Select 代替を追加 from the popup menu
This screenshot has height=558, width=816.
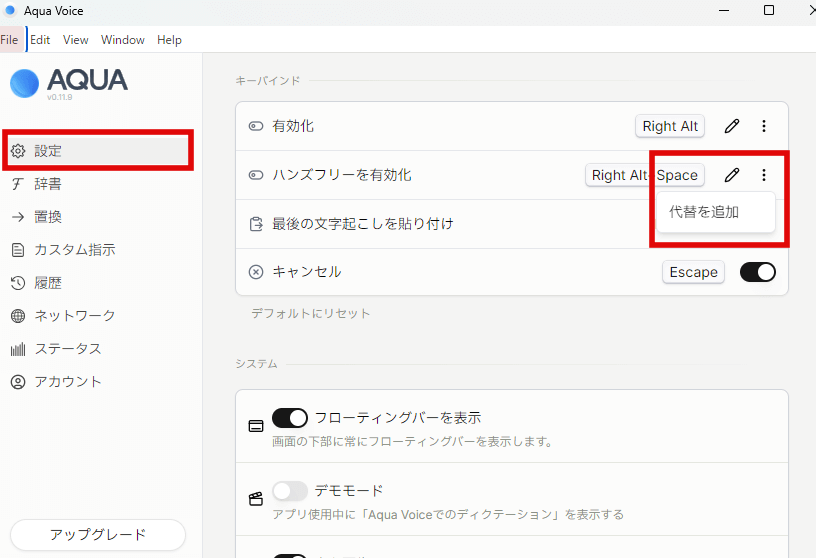click(704, 212)
